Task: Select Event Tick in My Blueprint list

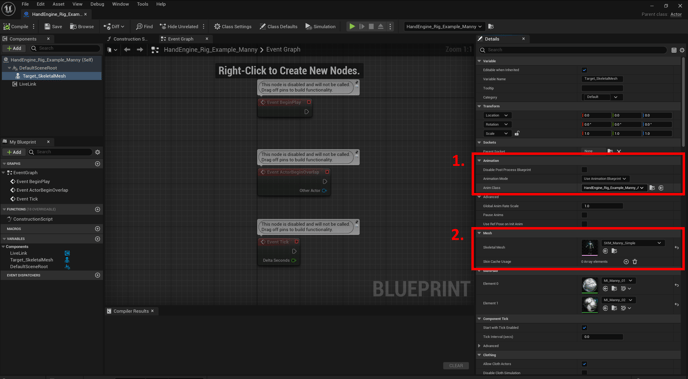Action: [x=27, y=199]
